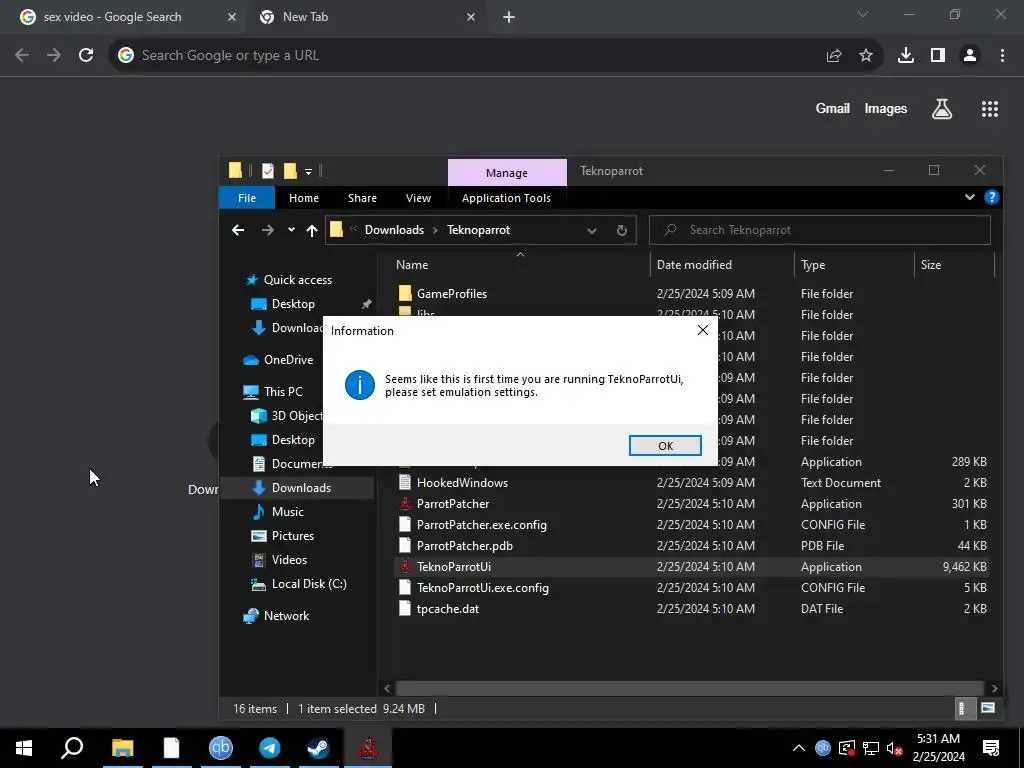
Task: Open the File menu in Explorer
Action: [x=247, y=198]
